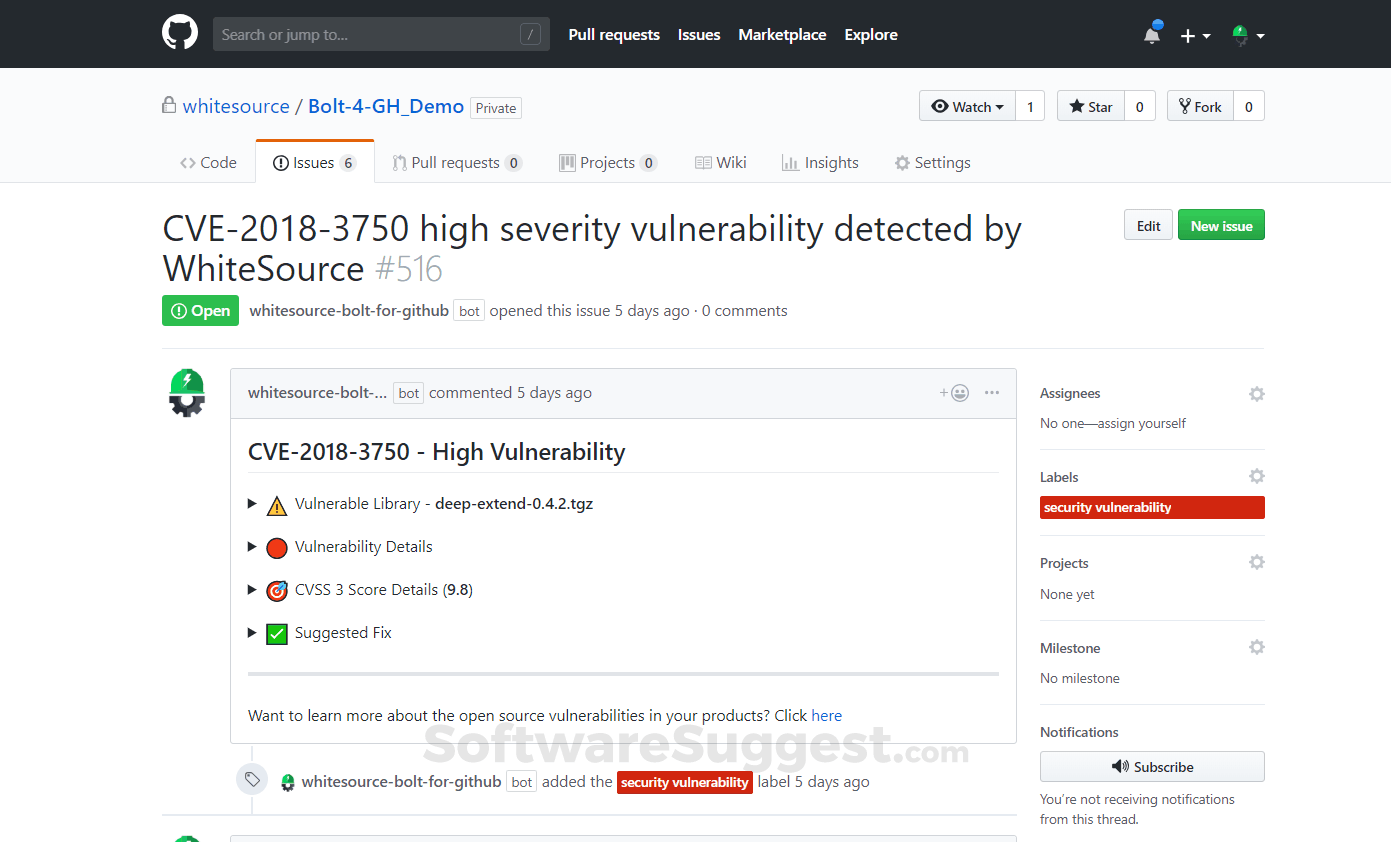
Task: Click the CVSS target icon
Action: coord(277,591)
